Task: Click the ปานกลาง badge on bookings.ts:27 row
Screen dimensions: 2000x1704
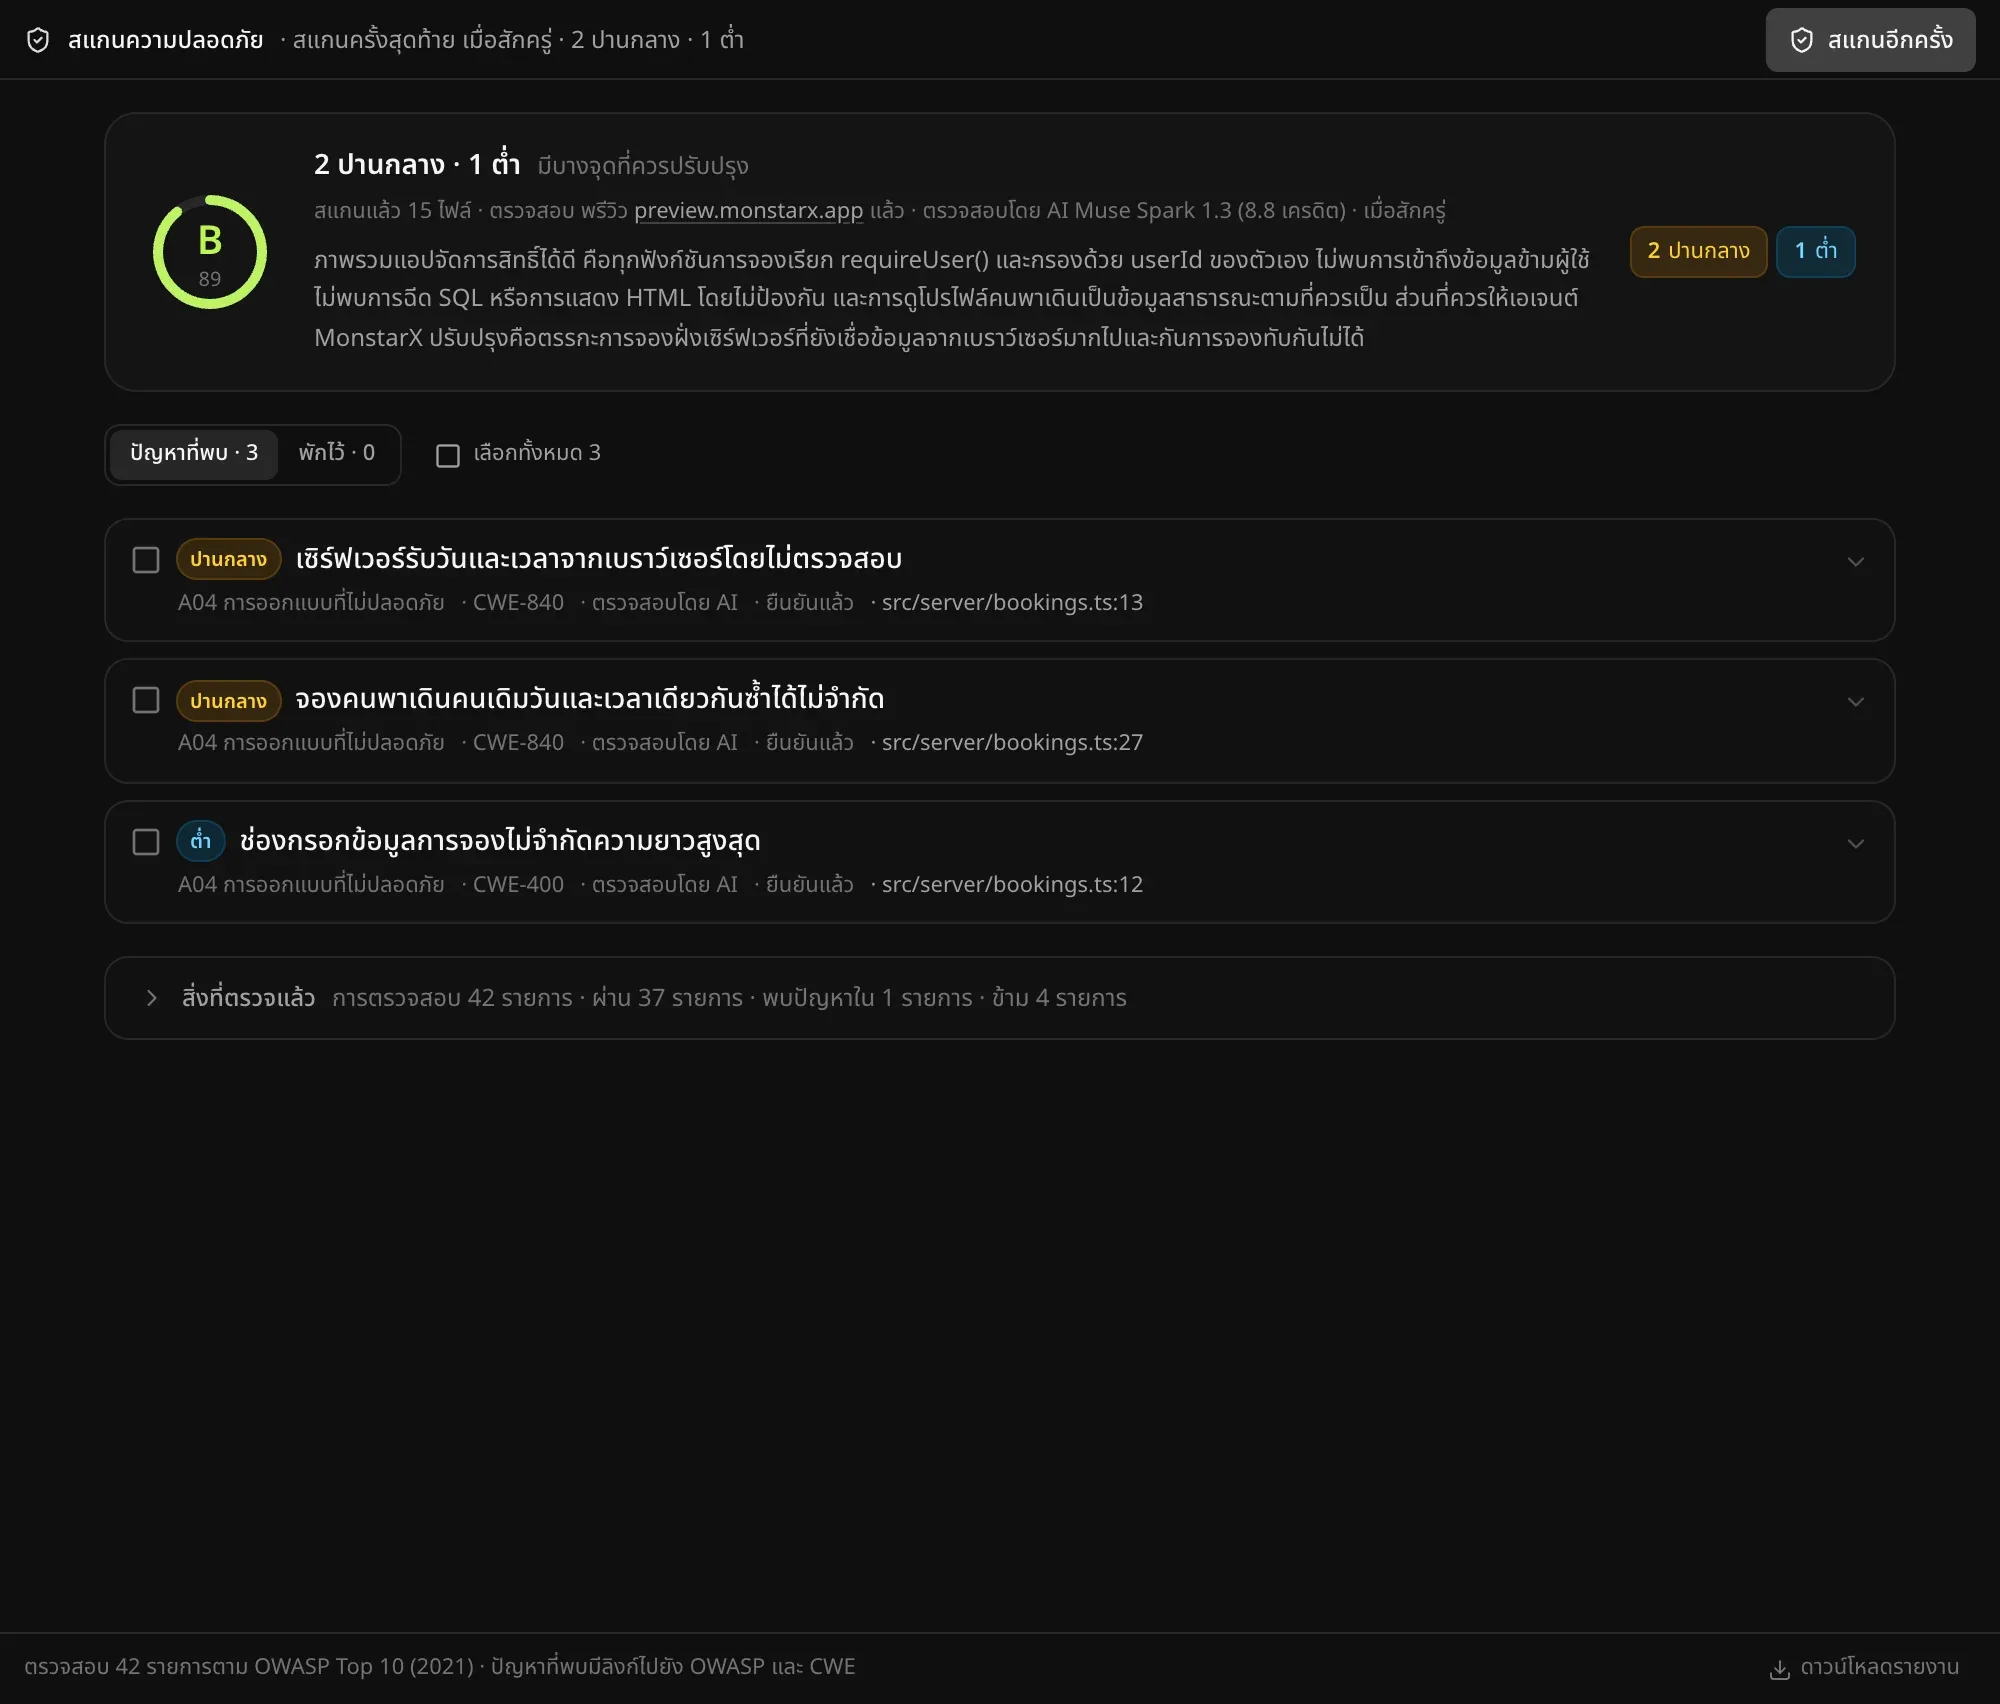Action: click(228, 700)
